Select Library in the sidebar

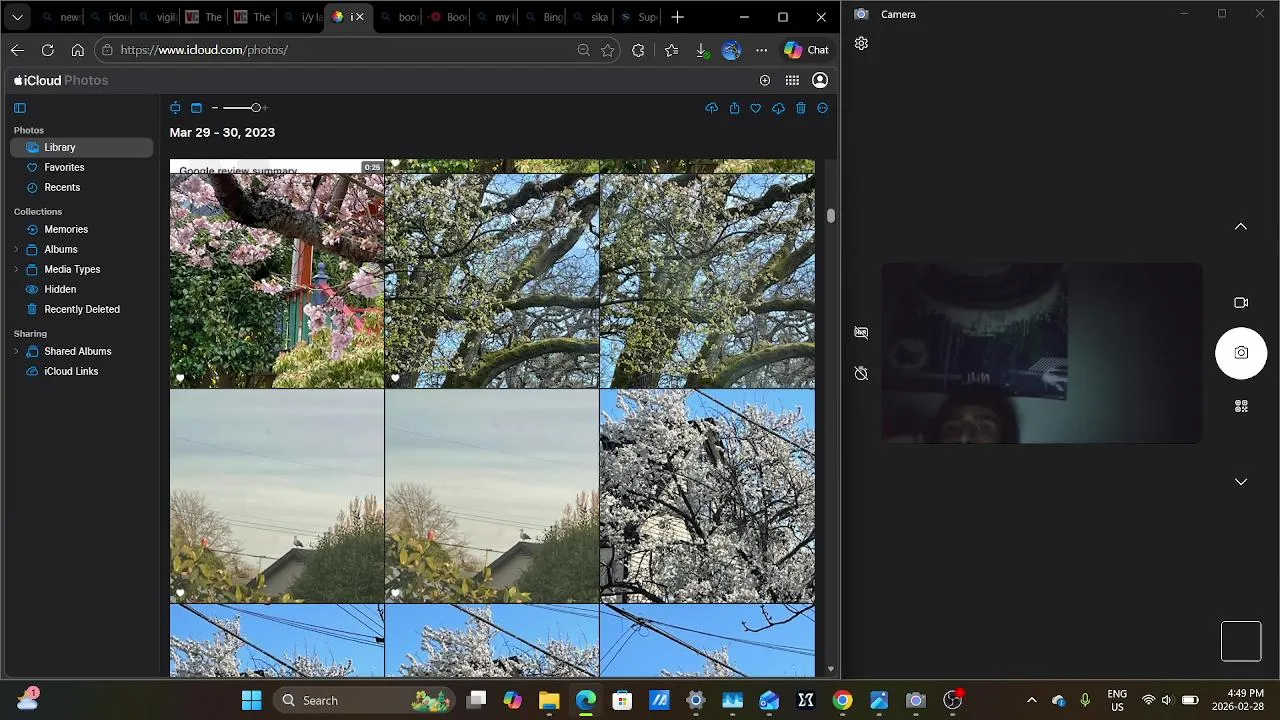click(82, 147)
